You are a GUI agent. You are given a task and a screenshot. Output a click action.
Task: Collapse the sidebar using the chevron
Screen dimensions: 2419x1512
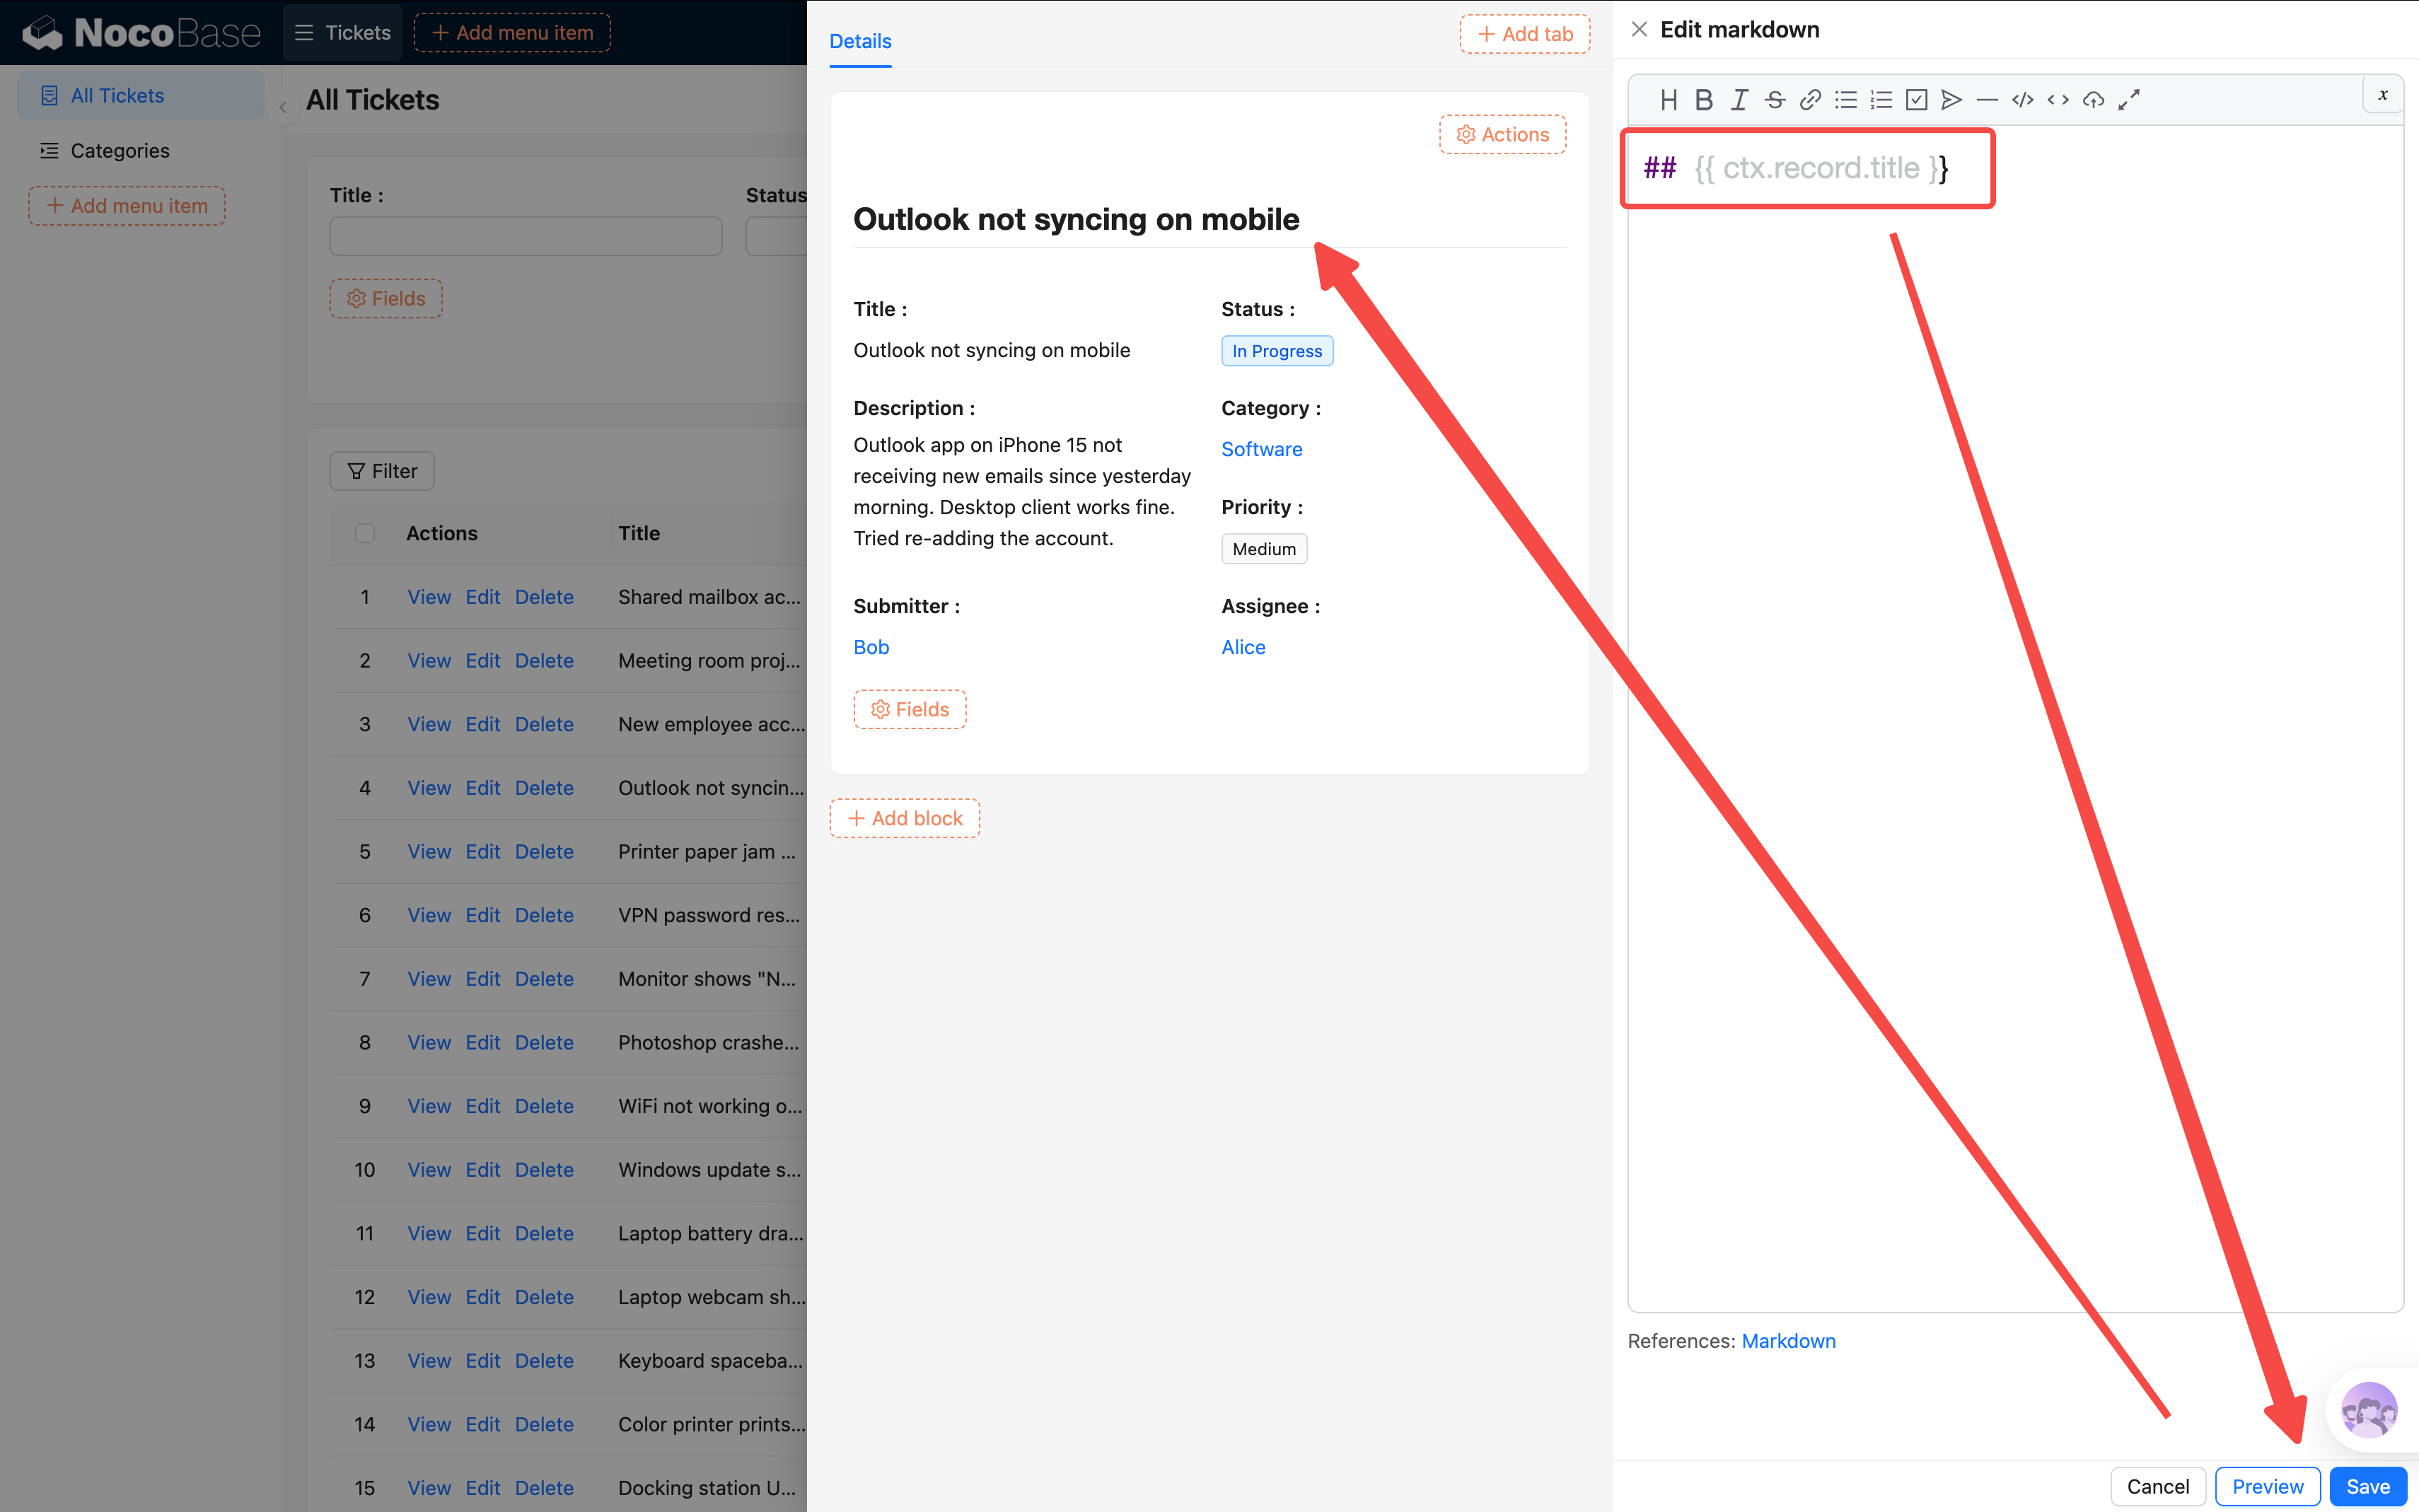point(283,107)
